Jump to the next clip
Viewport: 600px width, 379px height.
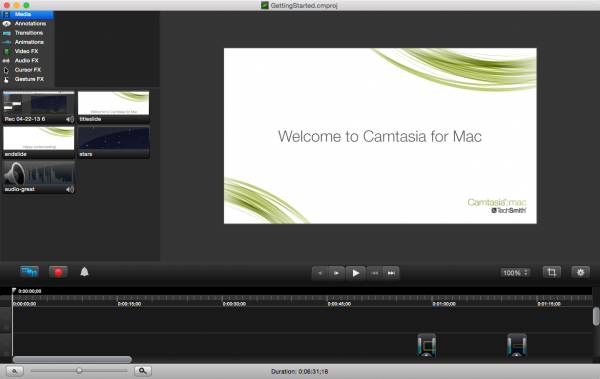(391, 273)
